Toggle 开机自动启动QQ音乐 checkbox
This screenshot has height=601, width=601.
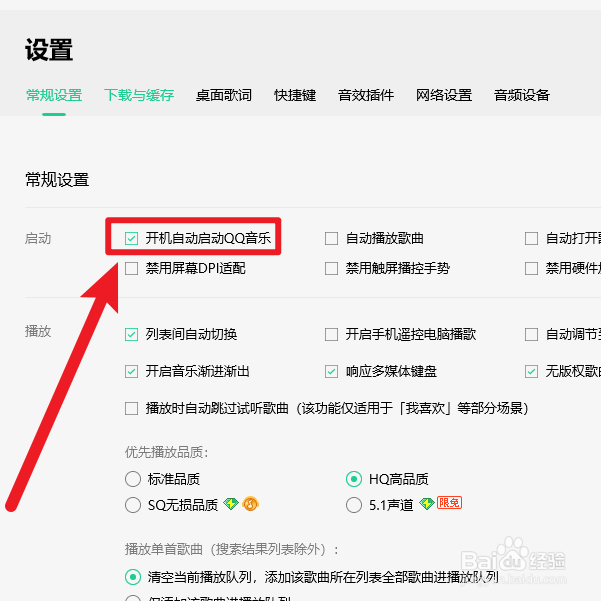(x=131, y=238)
